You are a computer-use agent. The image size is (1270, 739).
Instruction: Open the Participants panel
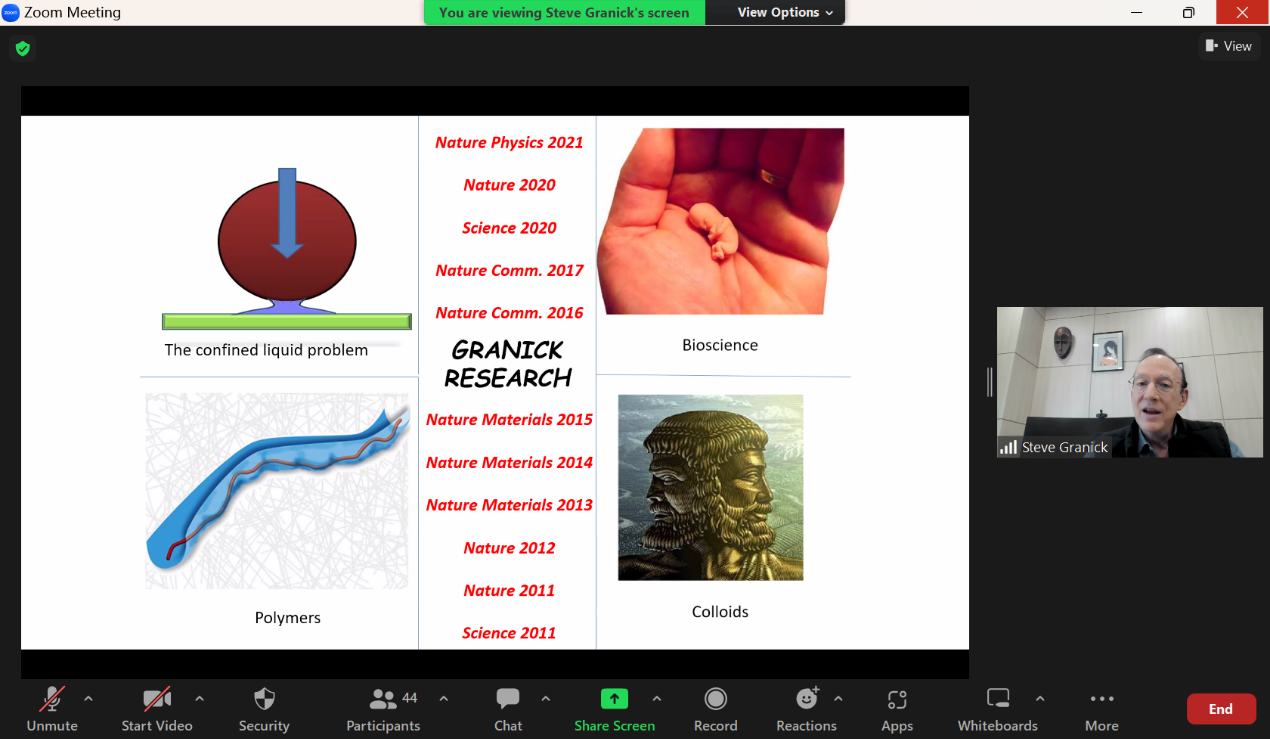click(x=383, y=708)
